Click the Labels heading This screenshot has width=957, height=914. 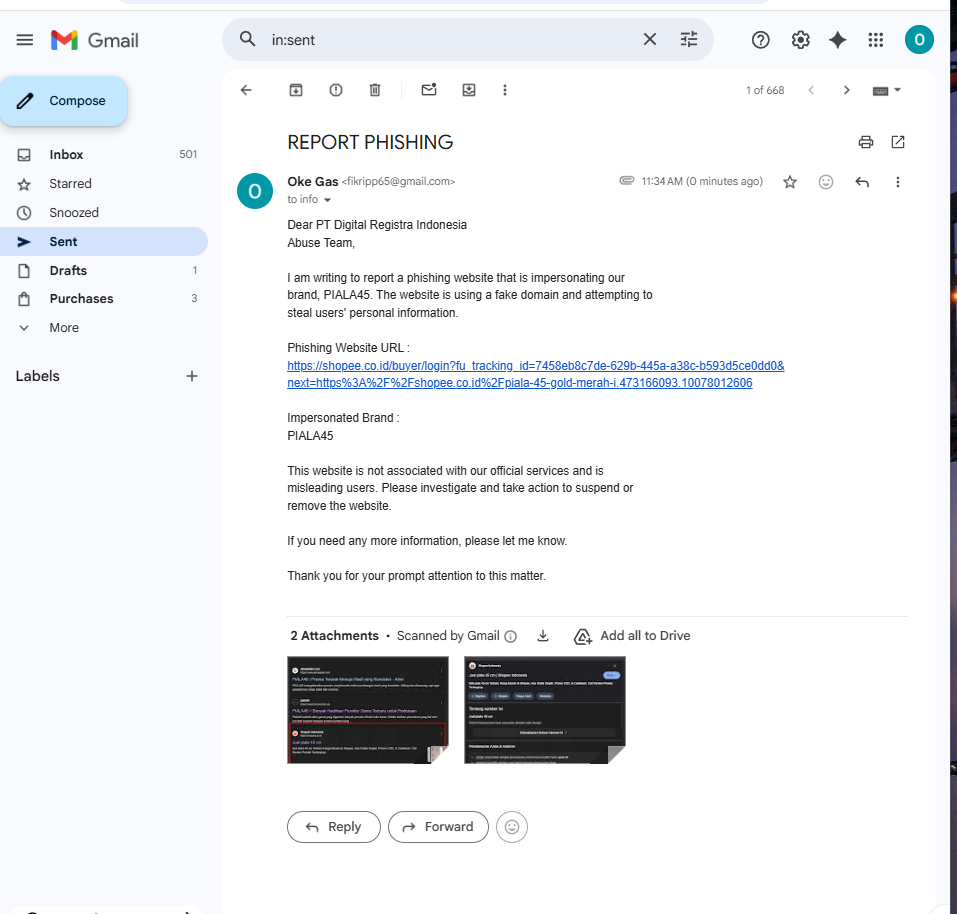[38, 376]
